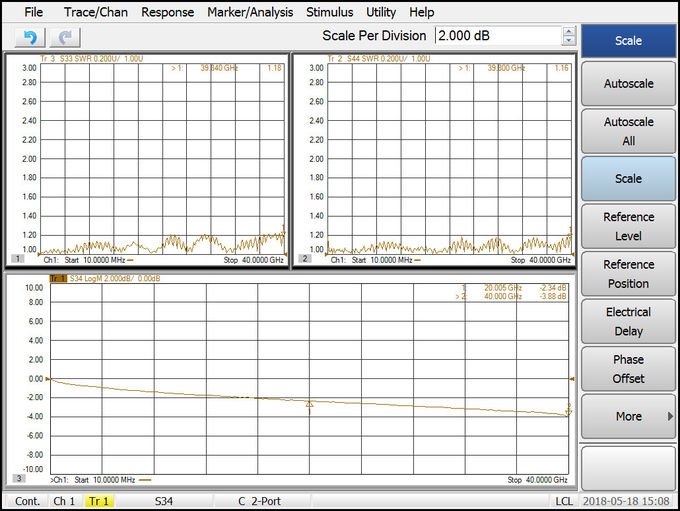
Task: Decrease Scale Per Division with down stepper
Action: (x=569, y=40)
